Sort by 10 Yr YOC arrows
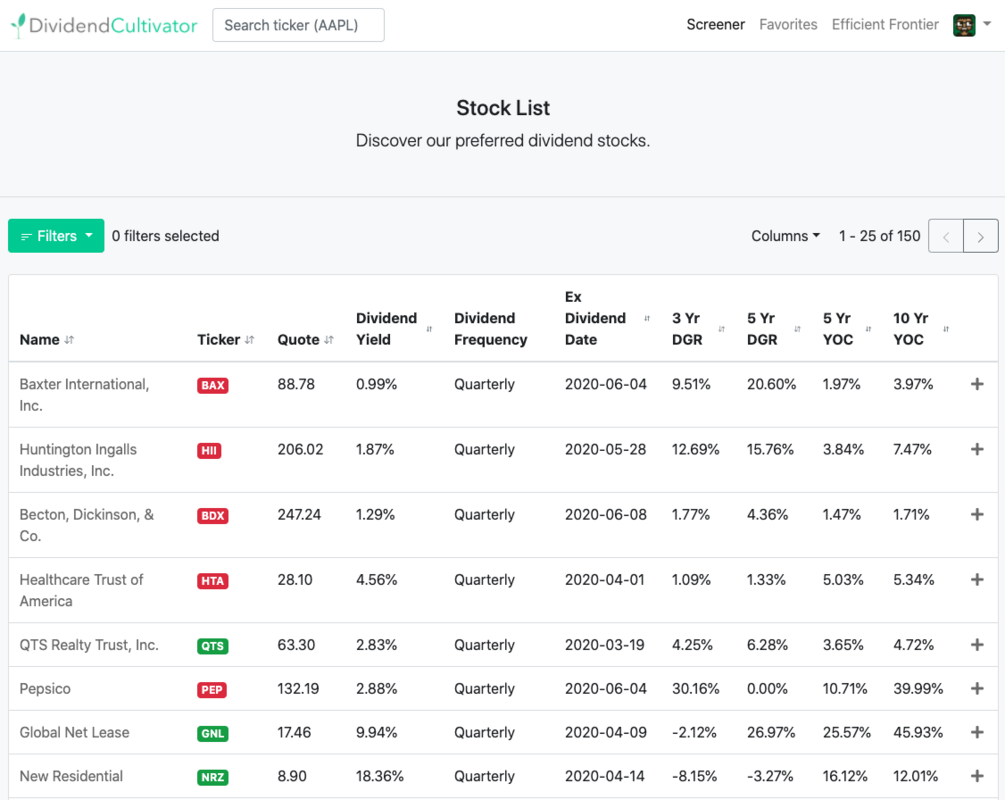Screen dimensions: 1005x800 click(946, 329)
